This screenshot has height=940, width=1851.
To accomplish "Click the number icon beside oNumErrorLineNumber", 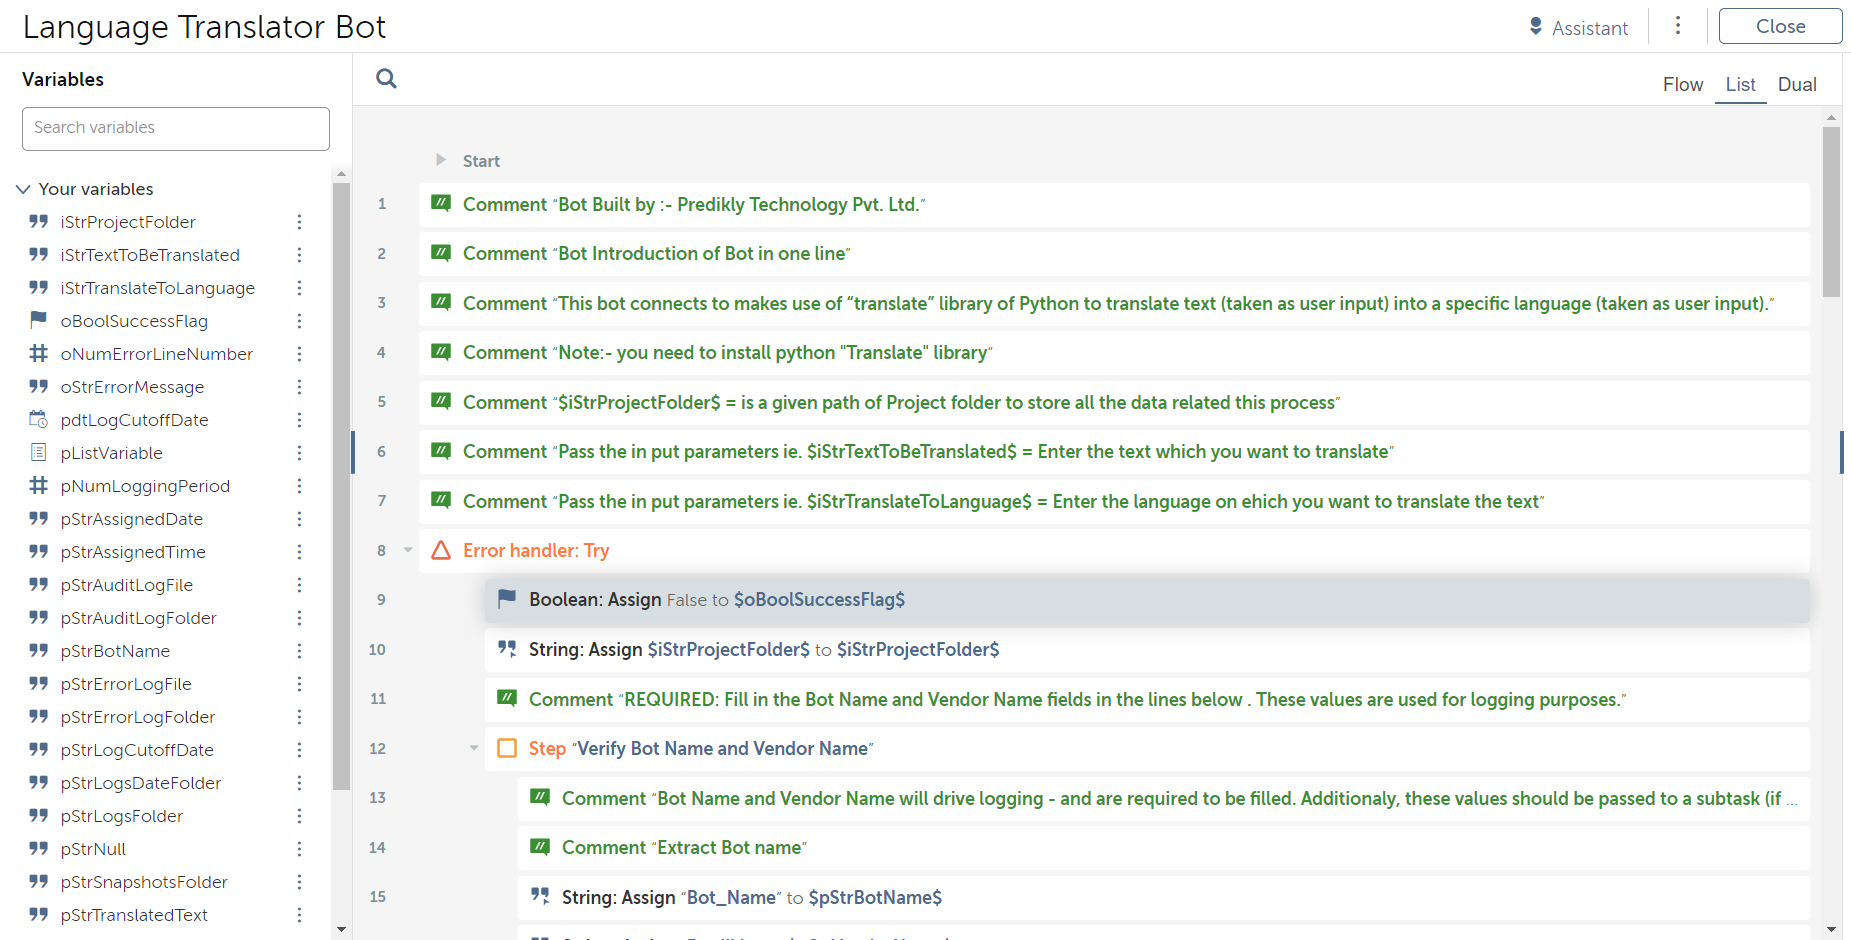I will 38,353.
